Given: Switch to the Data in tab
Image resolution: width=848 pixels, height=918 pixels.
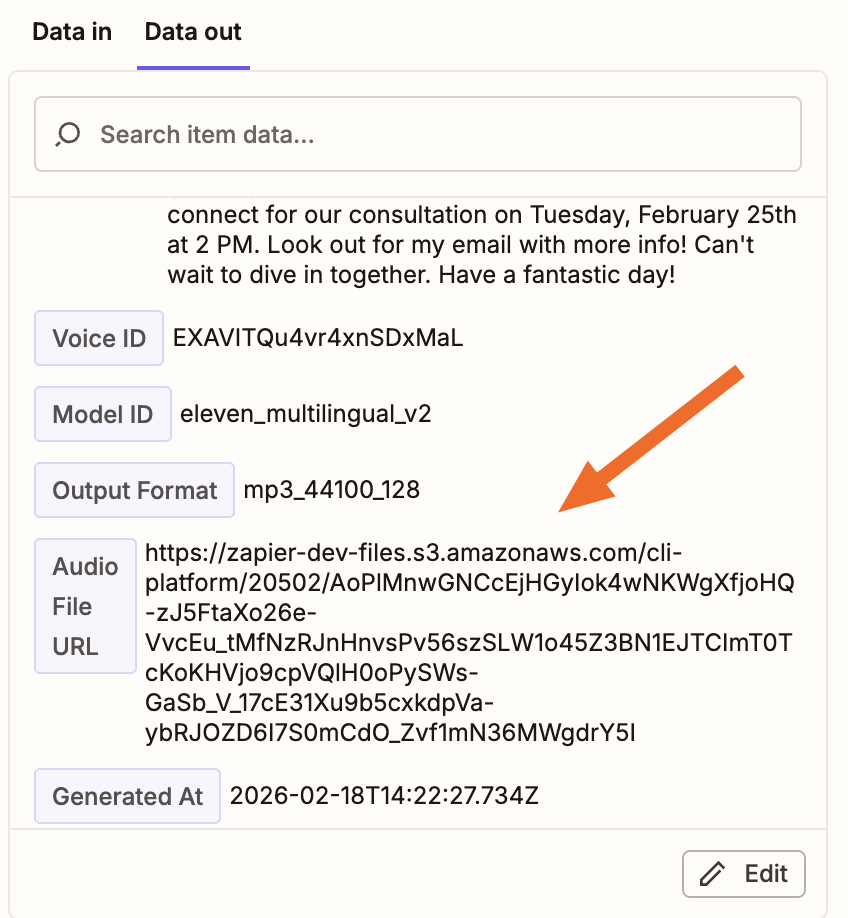Looking at the screenshot, I should [71, 32].
